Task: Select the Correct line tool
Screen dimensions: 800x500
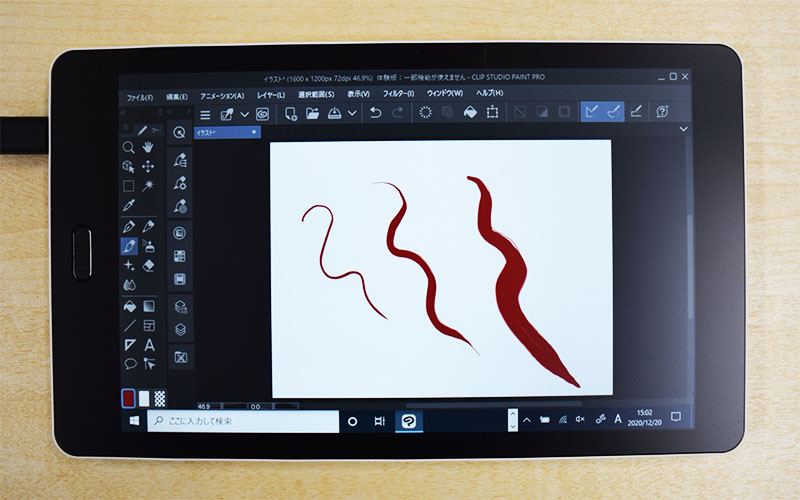Action: [149, 364]
